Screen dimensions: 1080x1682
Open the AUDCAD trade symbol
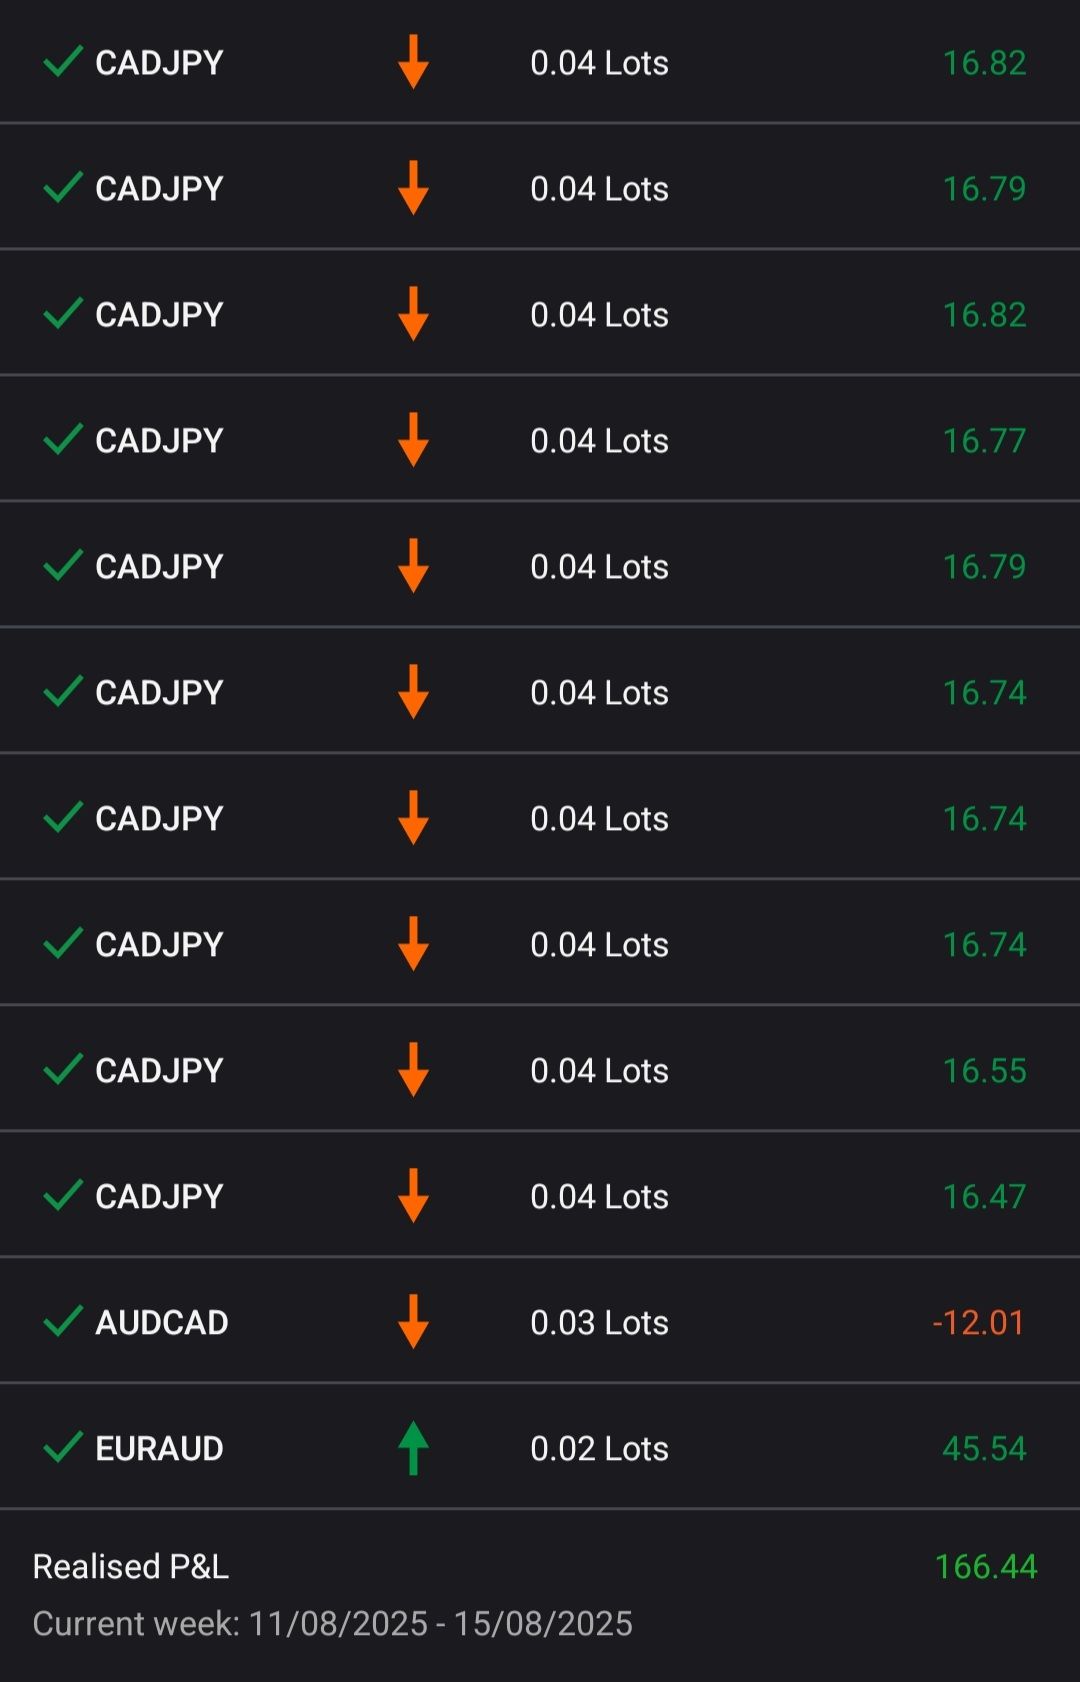tap(162, 1322)
